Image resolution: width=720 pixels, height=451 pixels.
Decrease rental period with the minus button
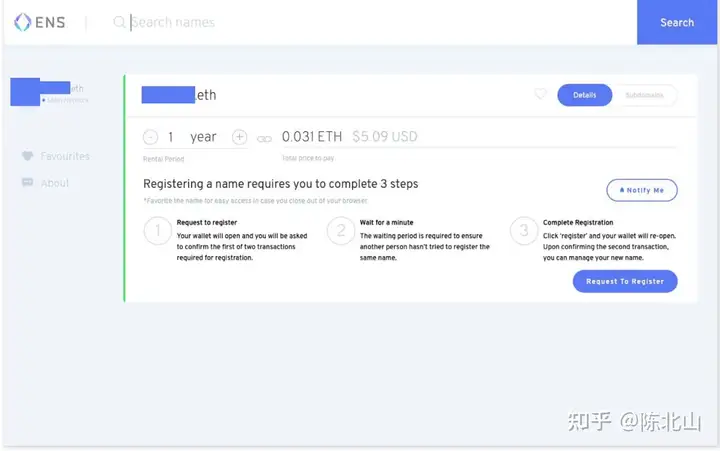150,137
